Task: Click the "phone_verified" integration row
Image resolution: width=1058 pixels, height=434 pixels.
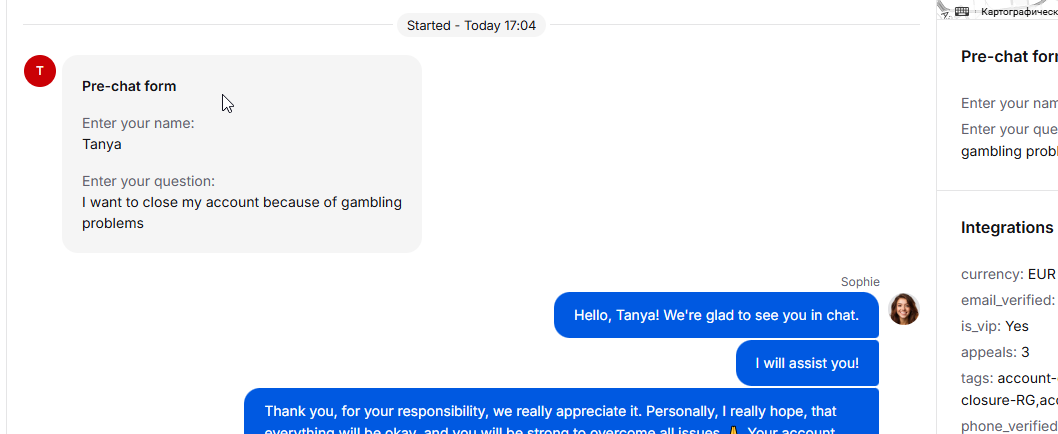Action: tap(1009, 426)
